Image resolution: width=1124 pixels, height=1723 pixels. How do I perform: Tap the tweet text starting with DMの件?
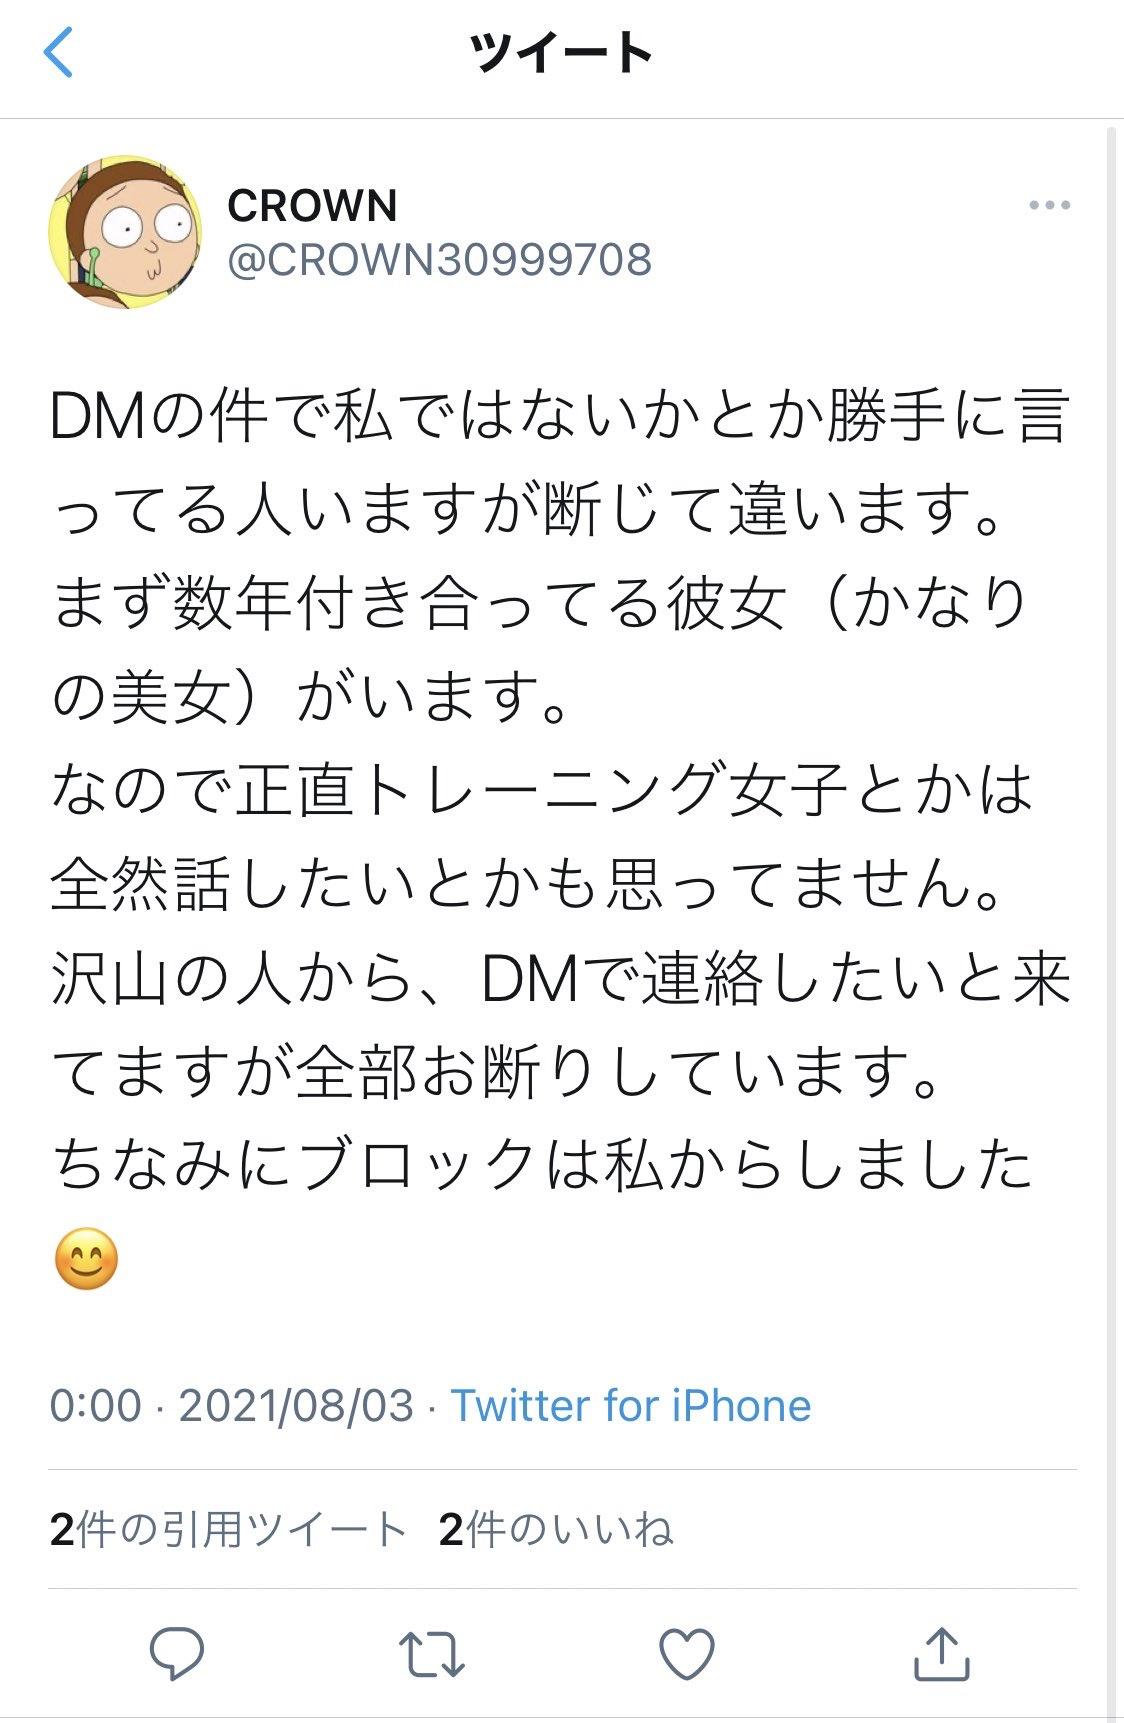click(x=560, y=417)
